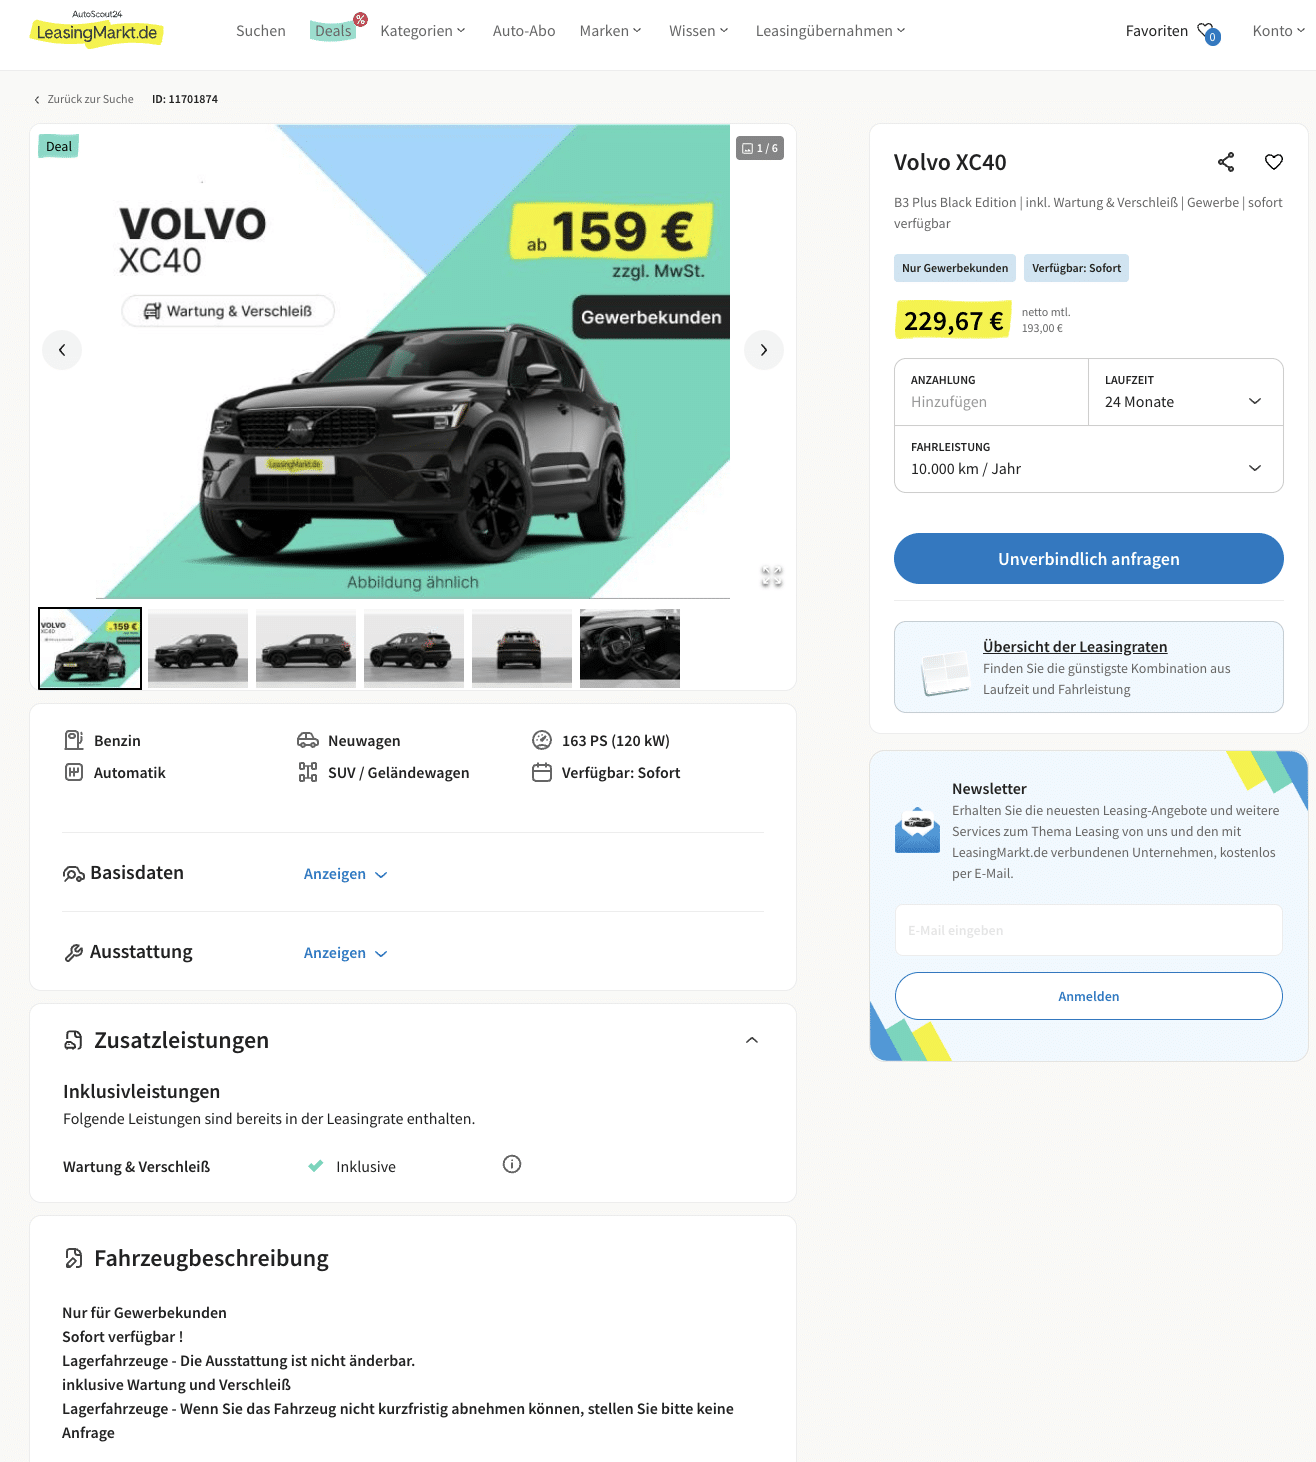Open fullscreen image view icon
Screen dimensions: 1316x1462
point(772,577)
